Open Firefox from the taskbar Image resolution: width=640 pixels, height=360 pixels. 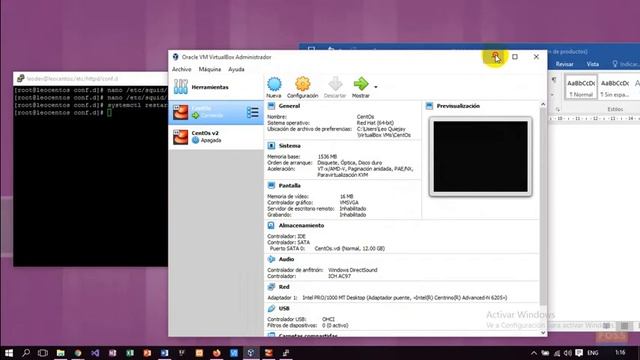(x=216, y=353)
